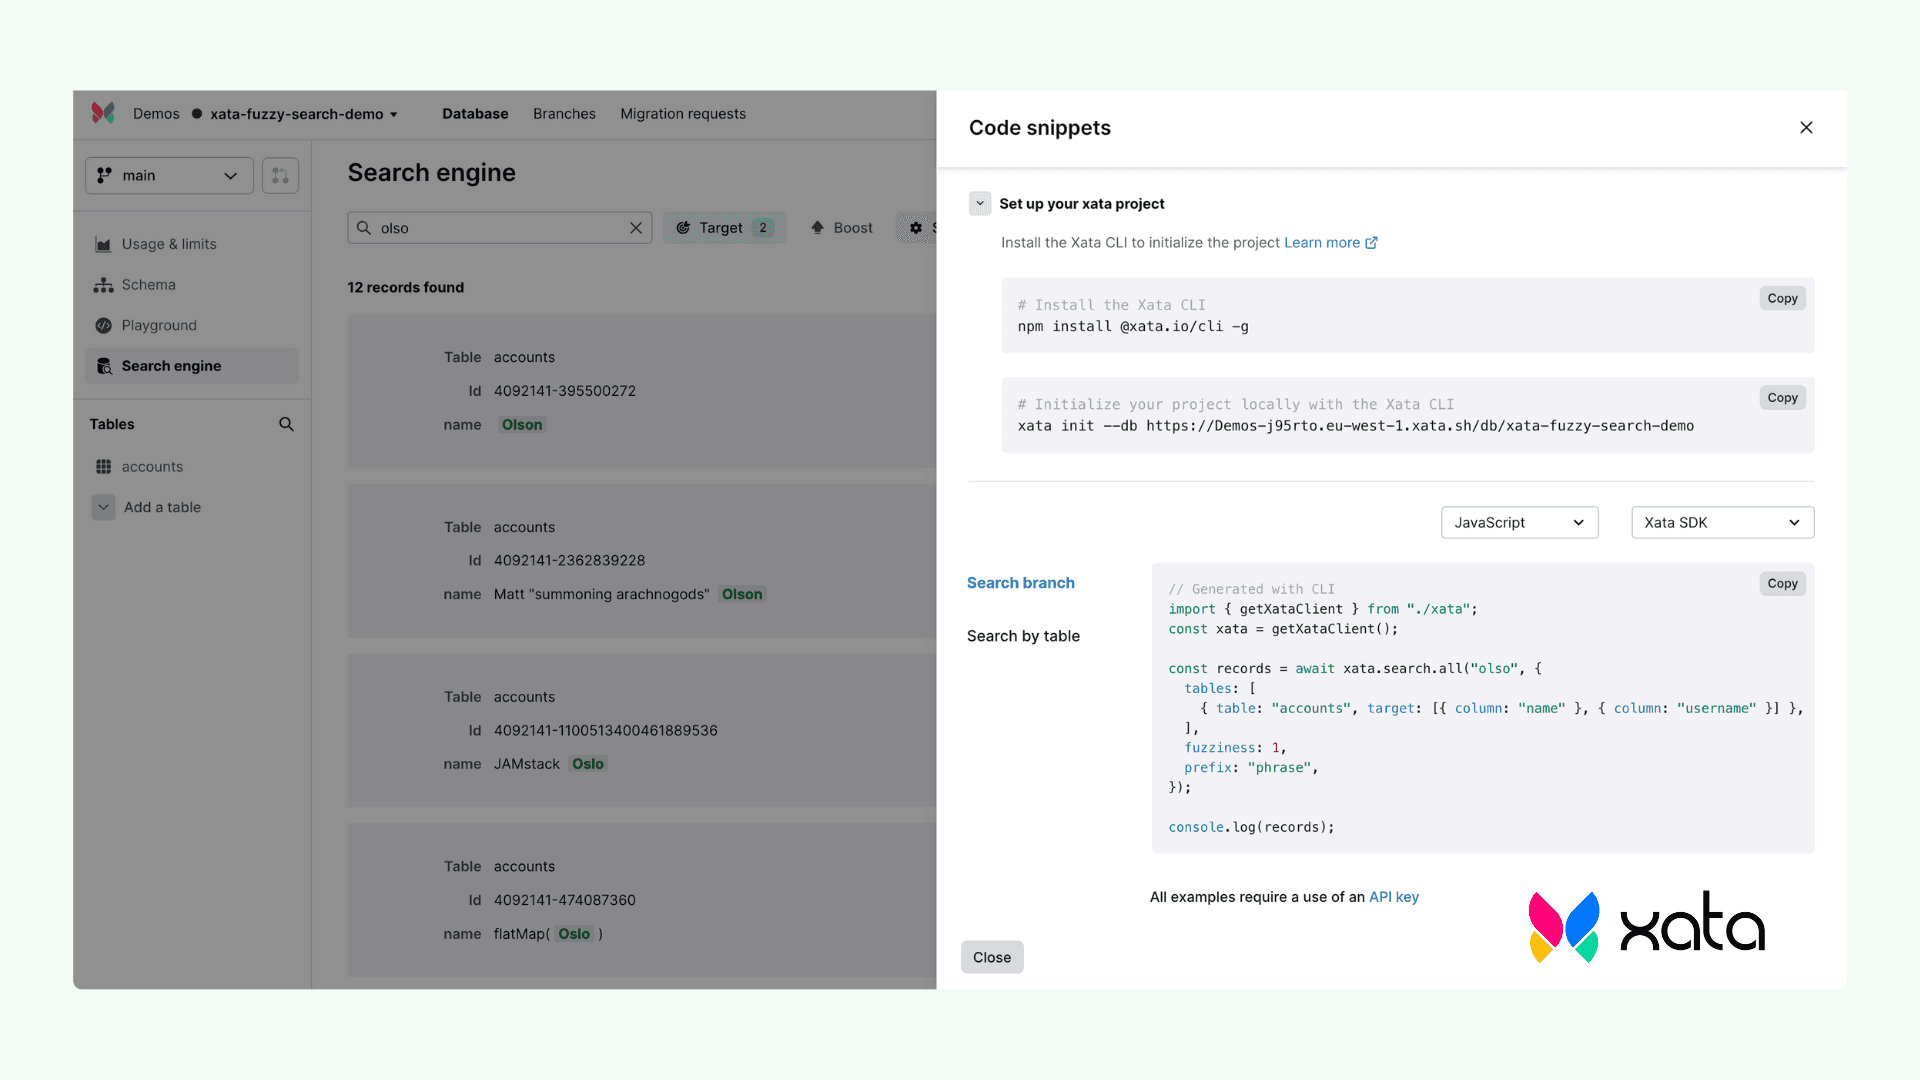Viewport: 1920px width, 1080px height.
Task: Click the accounts table grid icon
Action: [103, 467]
